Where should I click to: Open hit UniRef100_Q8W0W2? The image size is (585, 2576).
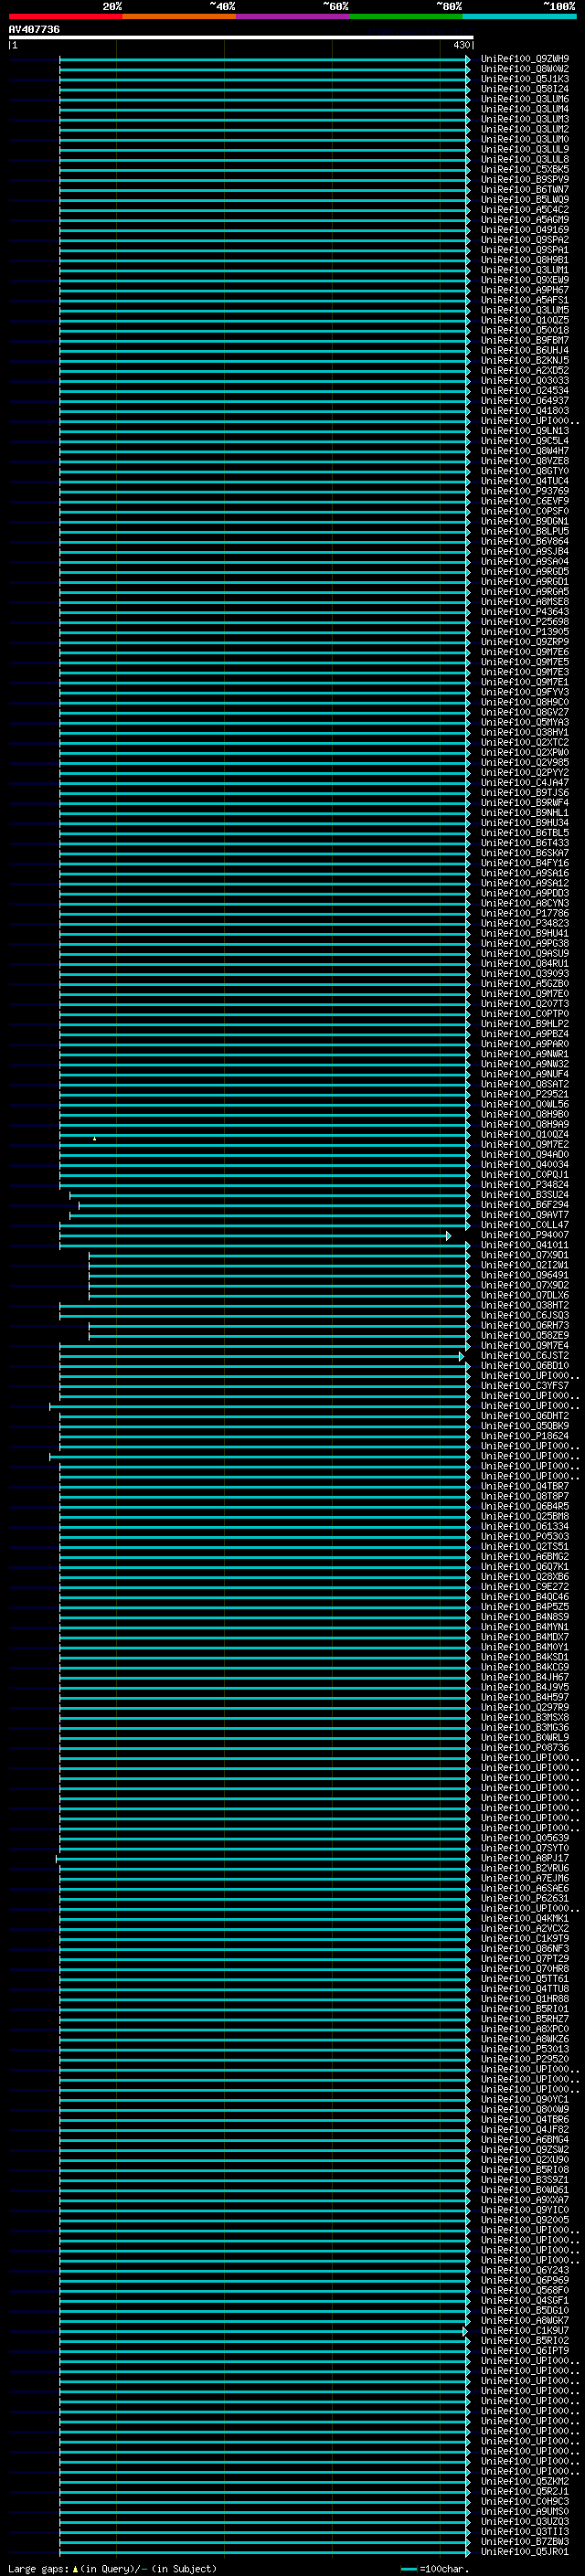525,69
